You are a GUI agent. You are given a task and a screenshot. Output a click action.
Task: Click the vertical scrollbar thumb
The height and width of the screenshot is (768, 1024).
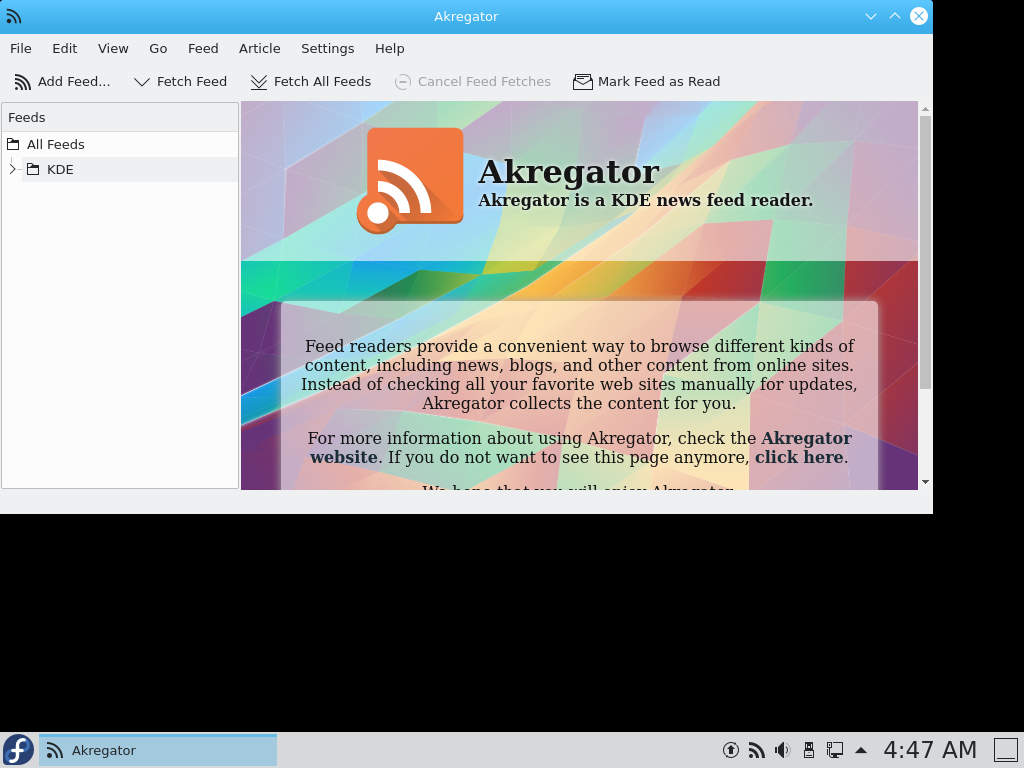(925, 252)
